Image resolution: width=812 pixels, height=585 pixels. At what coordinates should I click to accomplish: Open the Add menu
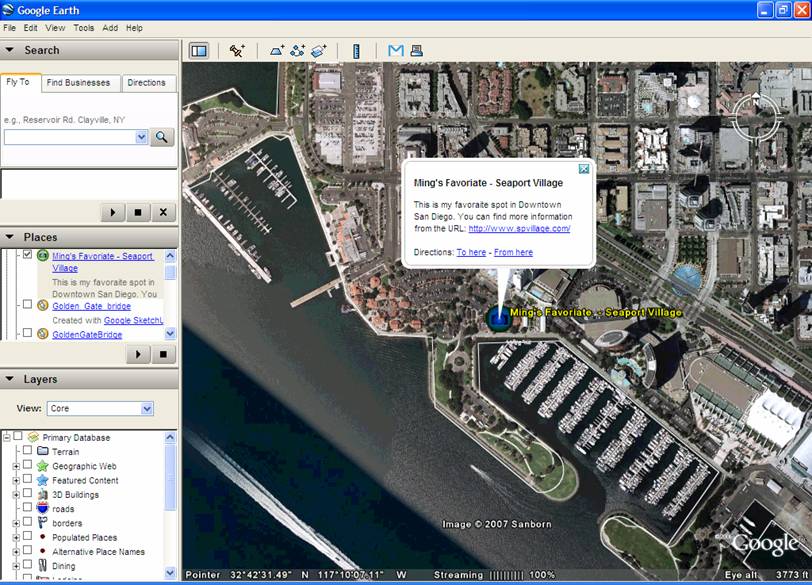tap(110, 28)
